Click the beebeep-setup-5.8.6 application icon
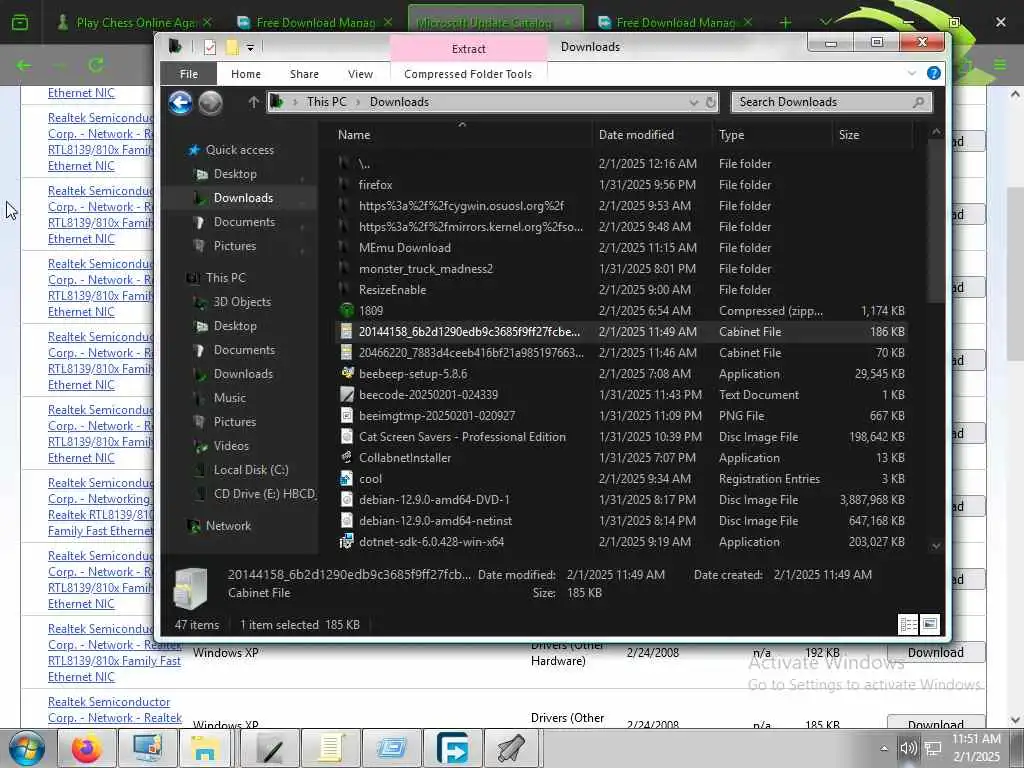Screen dimensions: 1024x768 (x=347, y=374)
